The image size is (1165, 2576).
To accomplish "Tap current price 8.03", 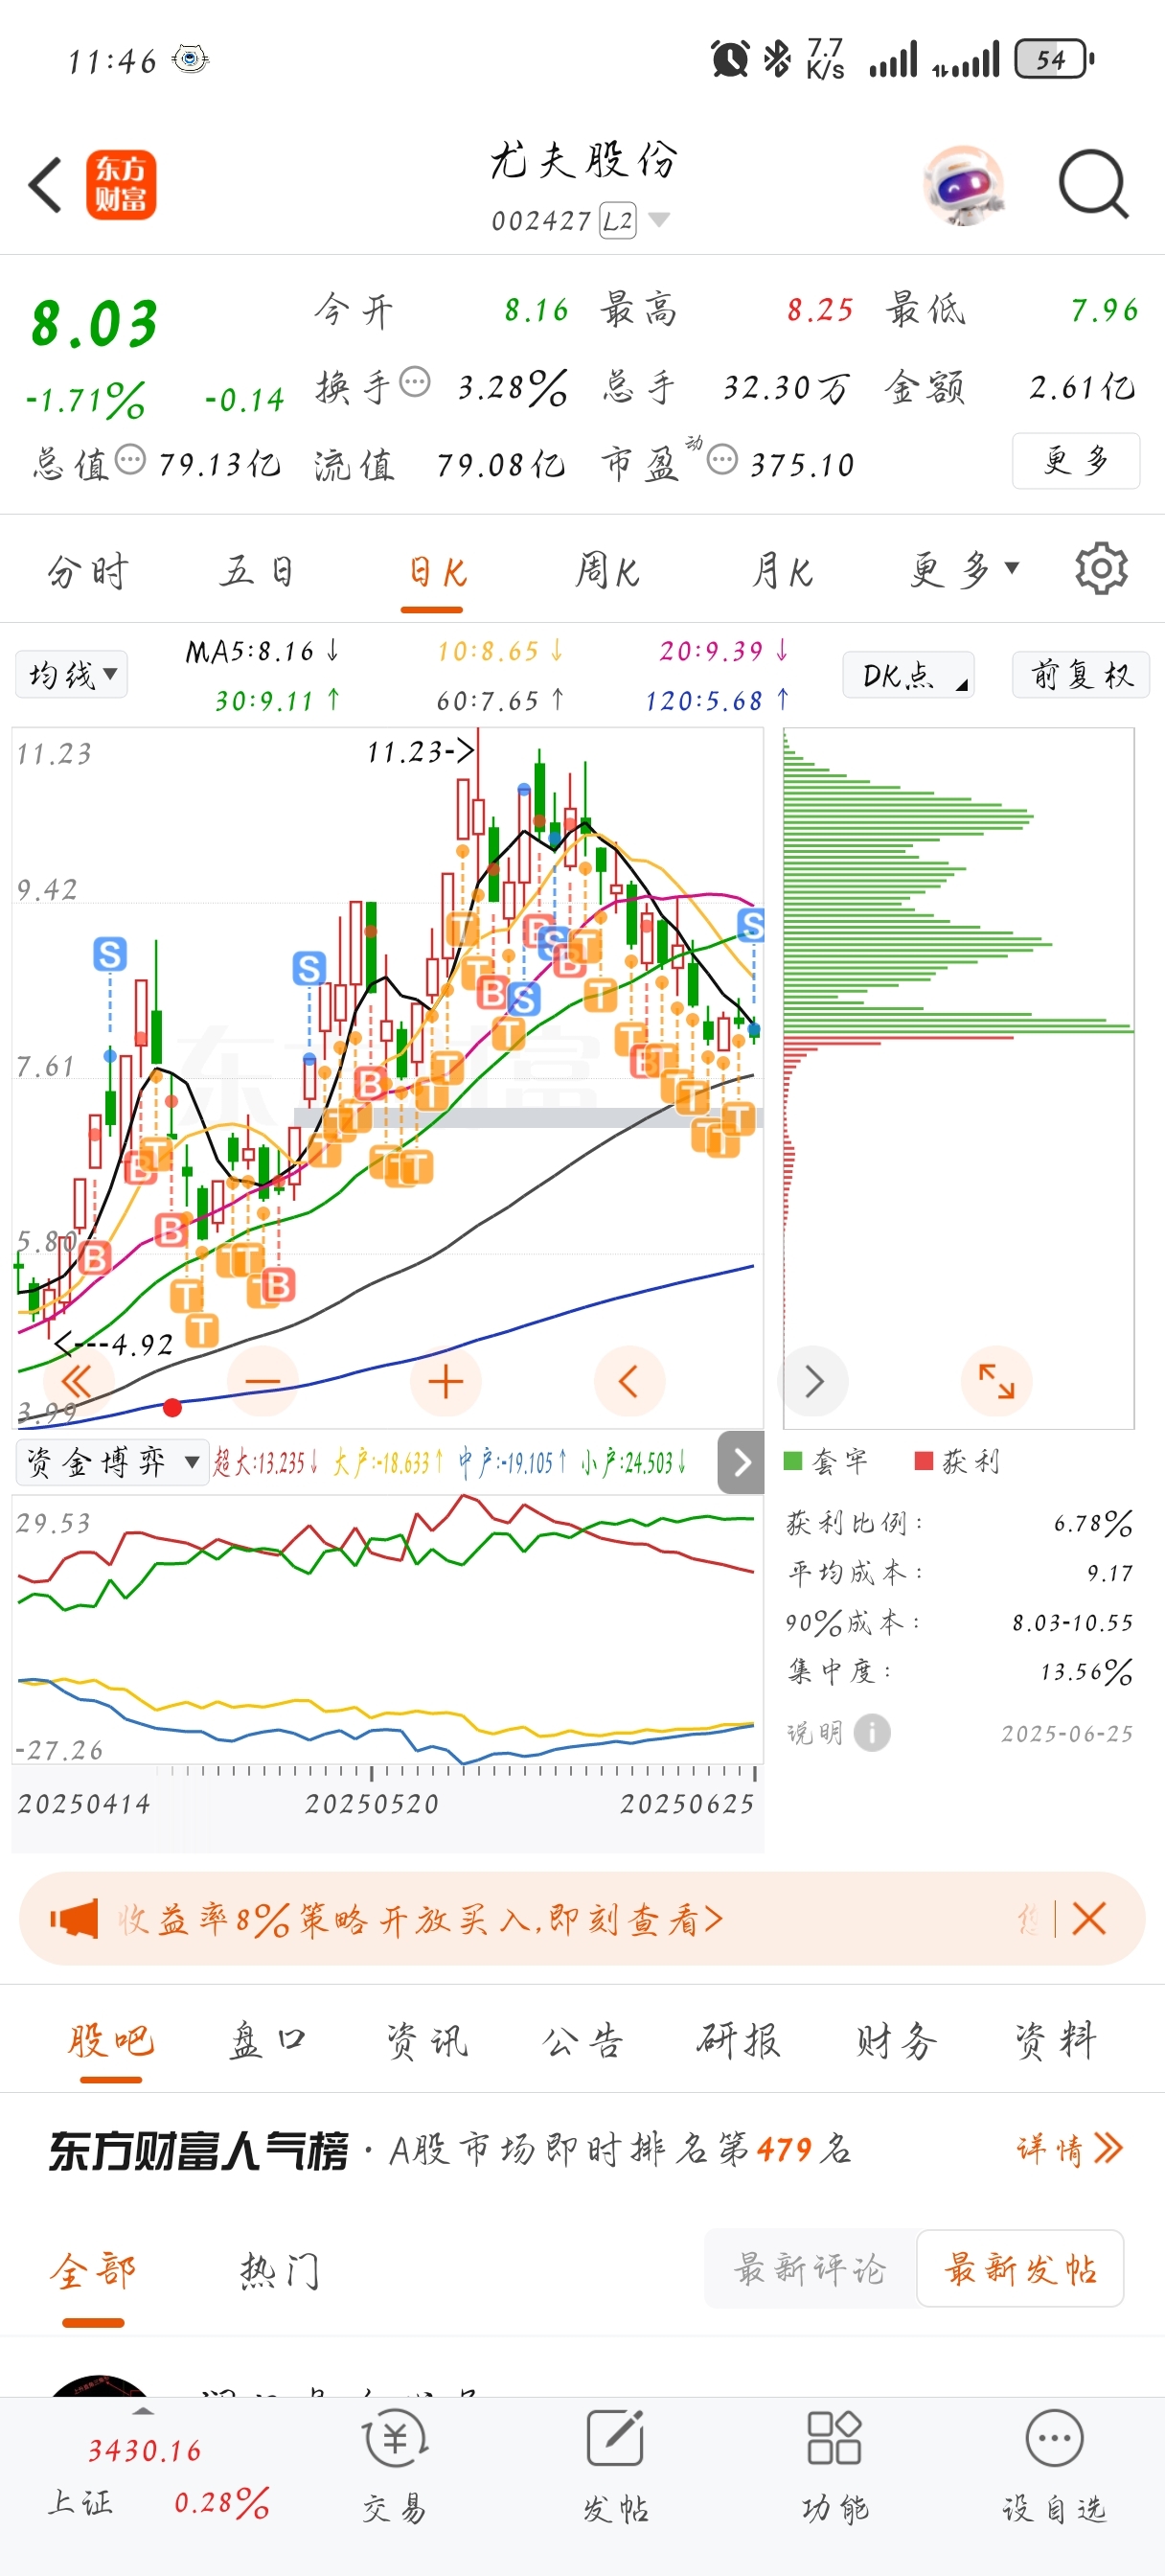I will coord(95,324).
